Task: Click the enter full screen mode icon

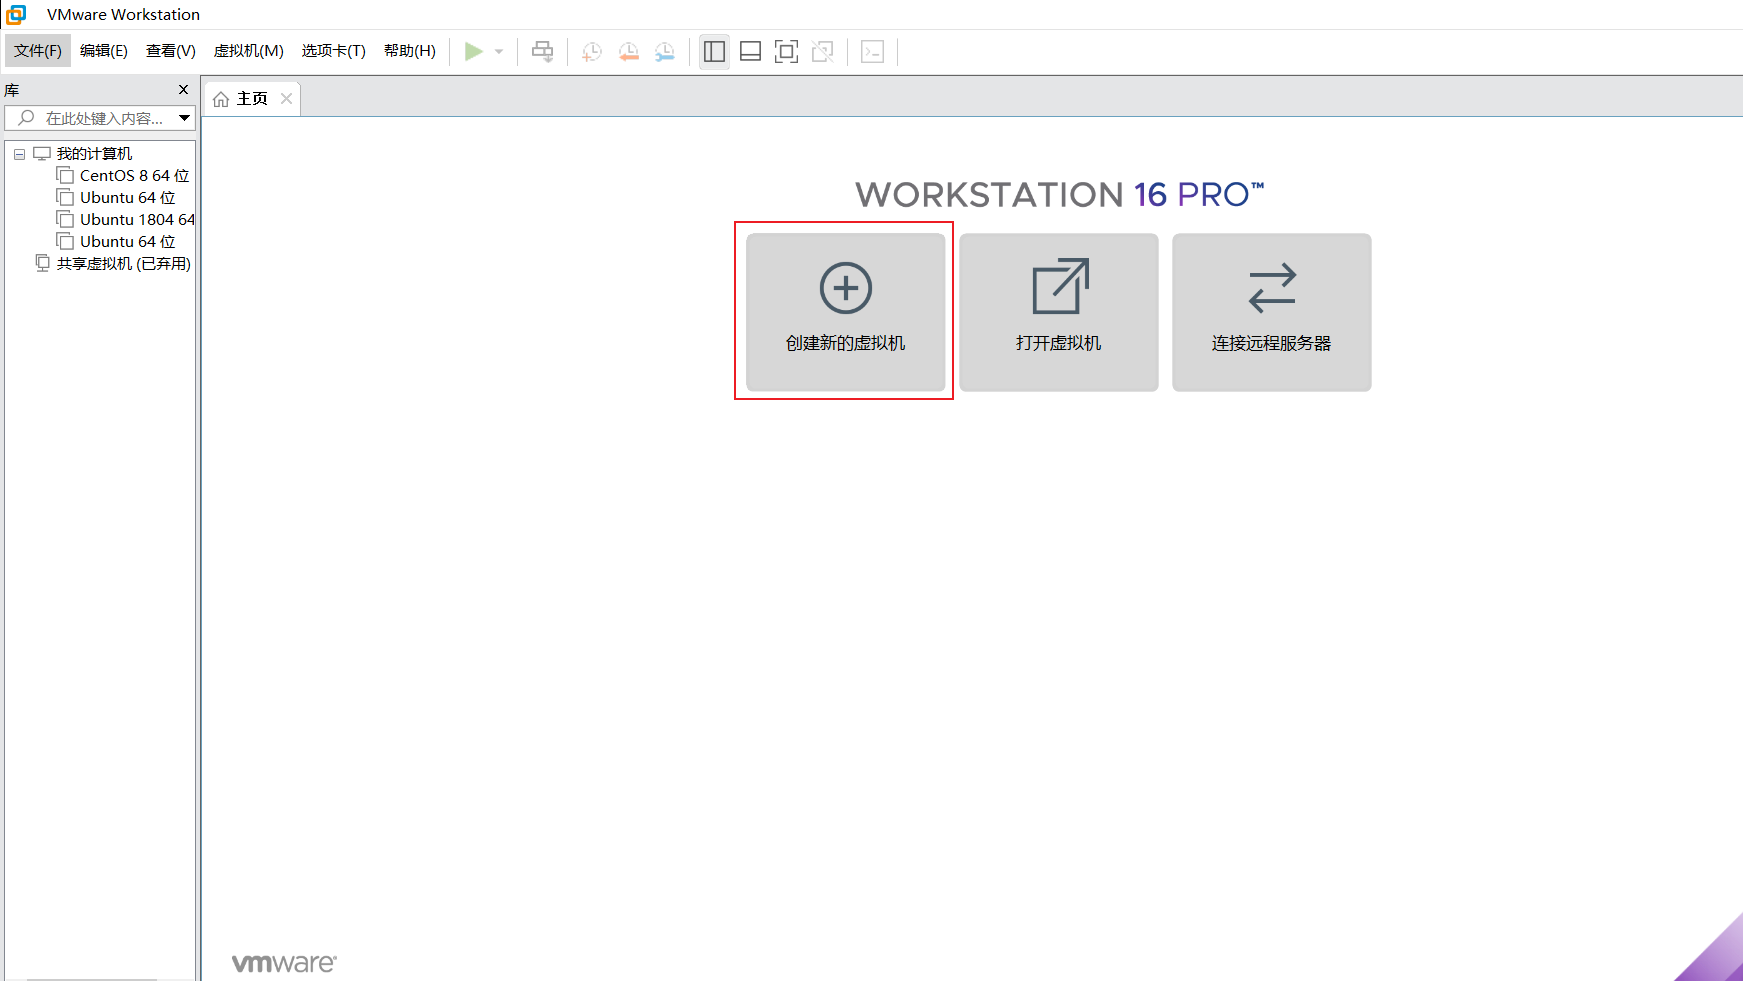Action: pyautogui.click(x=786, y=51)
